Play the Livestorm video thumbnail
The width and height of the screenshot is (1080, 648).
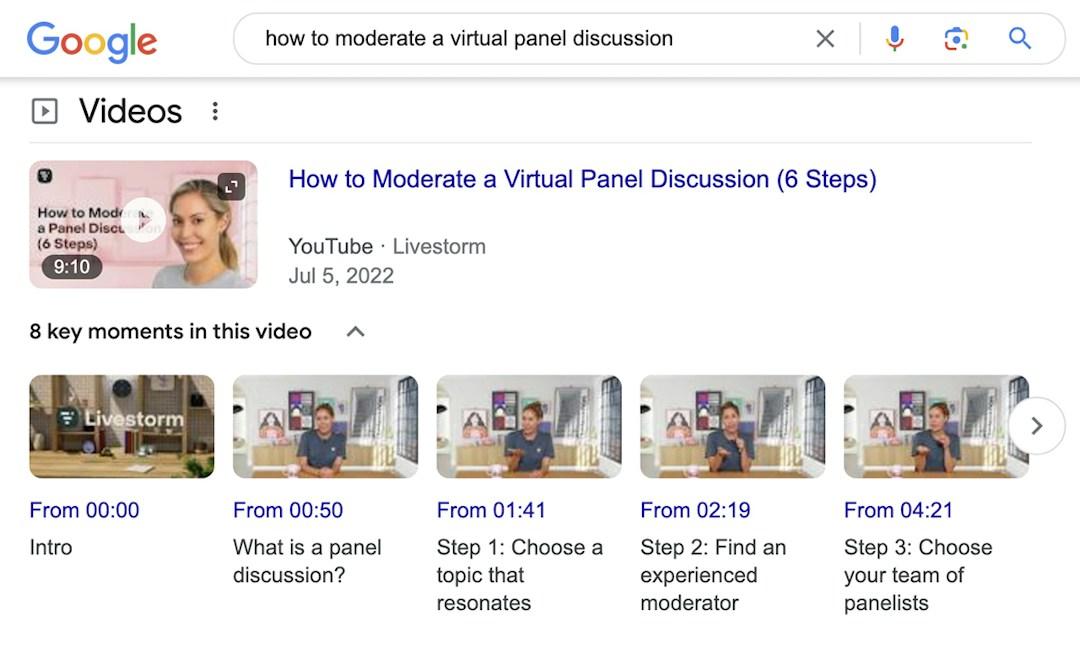click(143, 224)
